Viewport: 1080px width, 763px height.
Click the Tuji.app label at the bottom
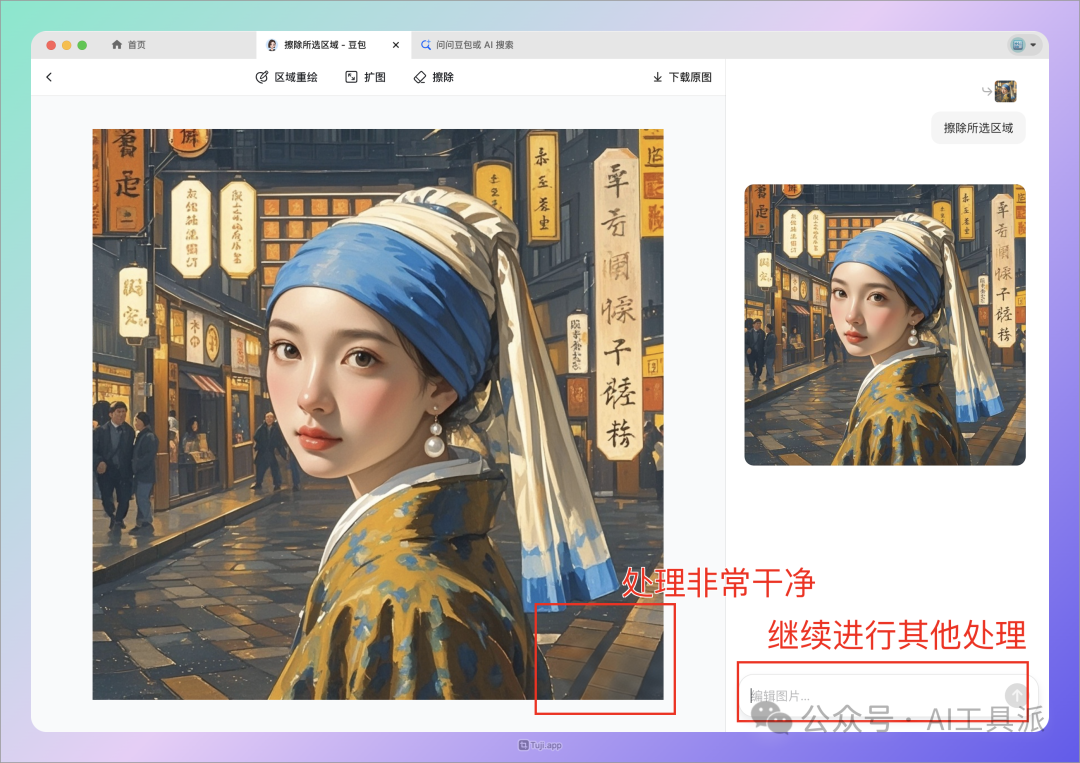click(x=538, y=745)
